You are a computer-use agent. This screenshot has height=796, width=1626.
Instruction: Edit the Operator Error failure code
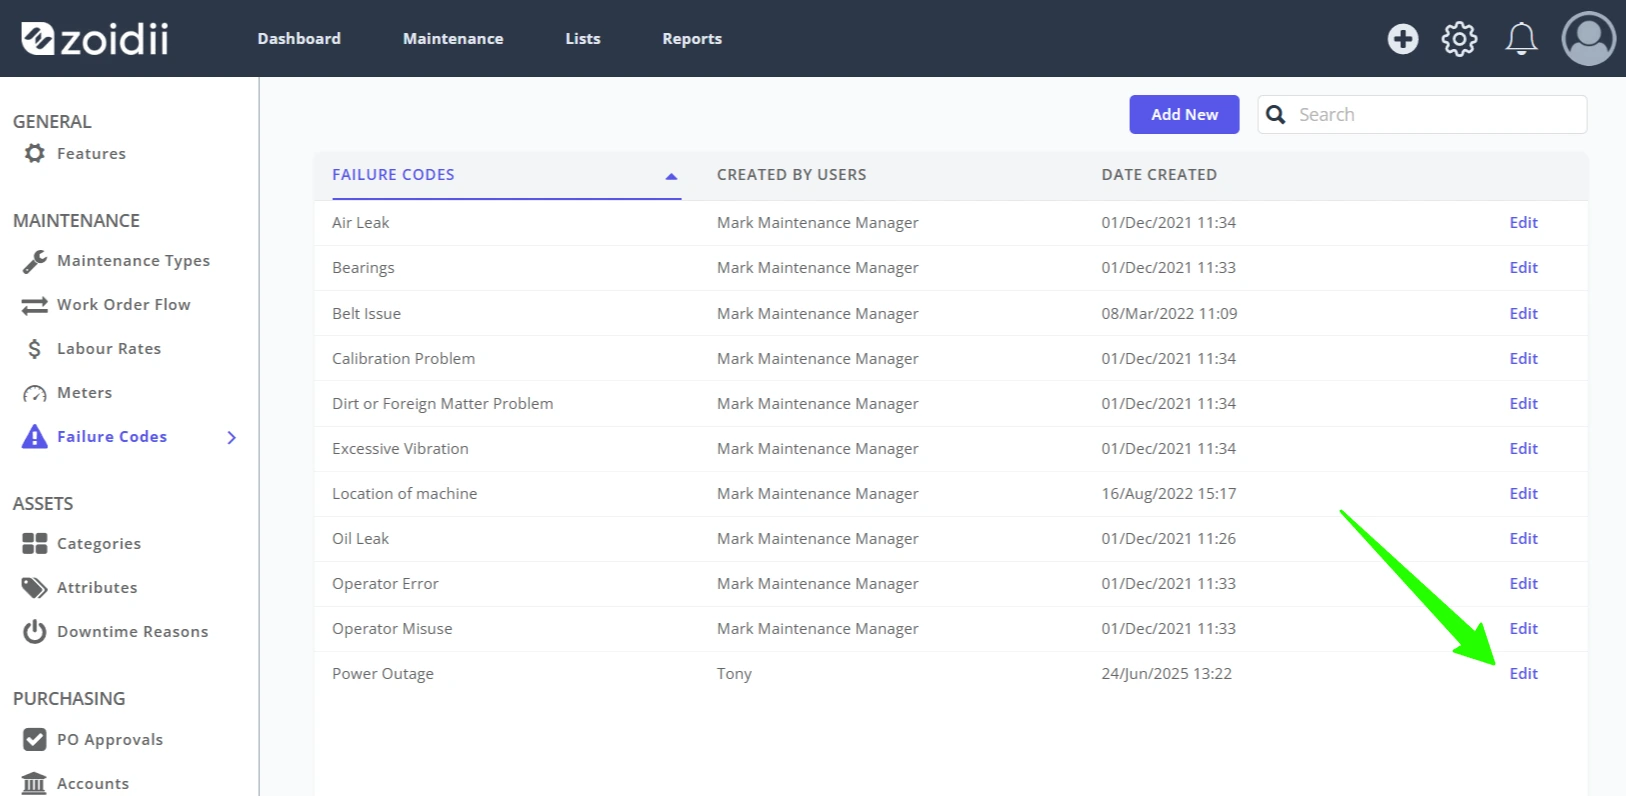point(1523,584)
